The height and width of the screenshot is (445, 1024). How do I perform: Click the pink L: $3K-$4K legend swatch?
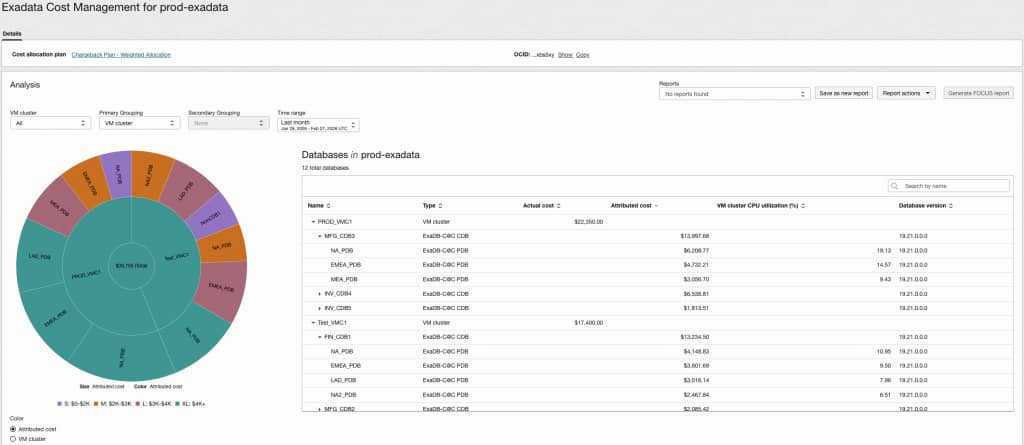click(136, 404)
